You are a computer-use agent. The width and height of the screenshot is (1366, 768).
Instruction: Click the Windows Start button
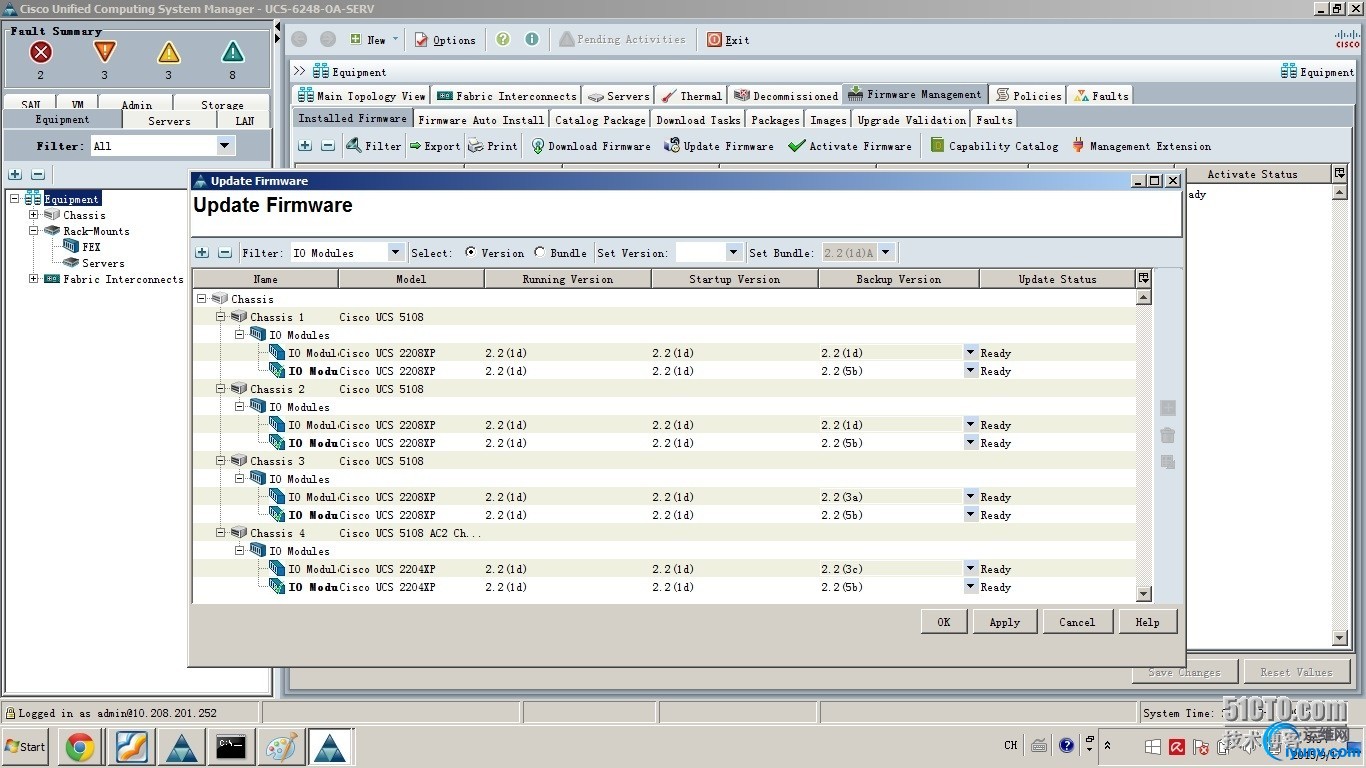click(25, 746)
